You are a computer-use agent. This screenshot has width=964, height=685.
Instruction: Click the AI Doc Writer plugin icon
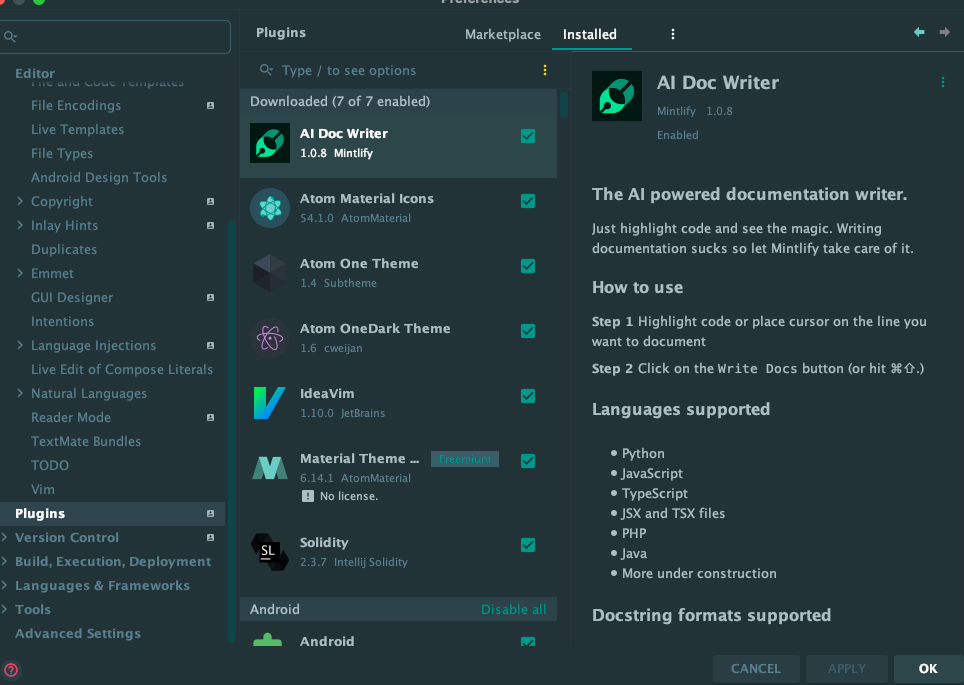(x=270, y=143)
